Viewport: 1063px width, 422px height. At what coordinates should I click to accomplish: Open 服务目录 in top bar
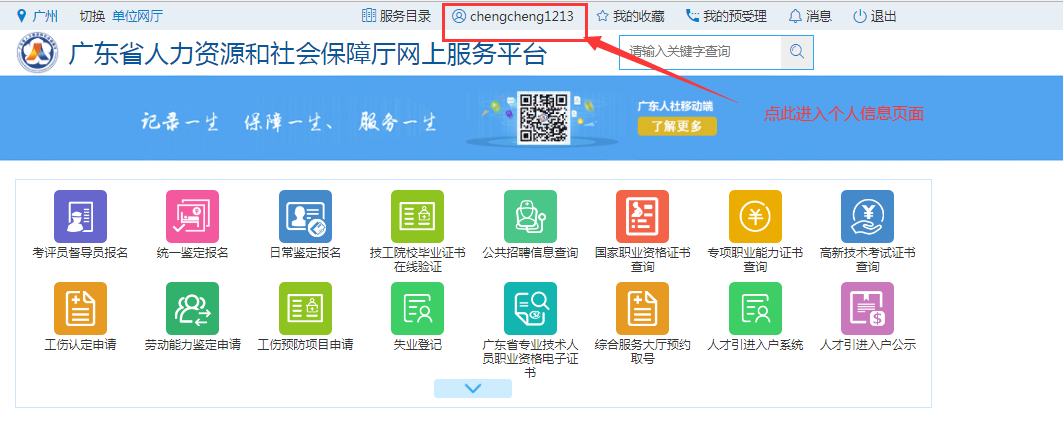(397, 16)
